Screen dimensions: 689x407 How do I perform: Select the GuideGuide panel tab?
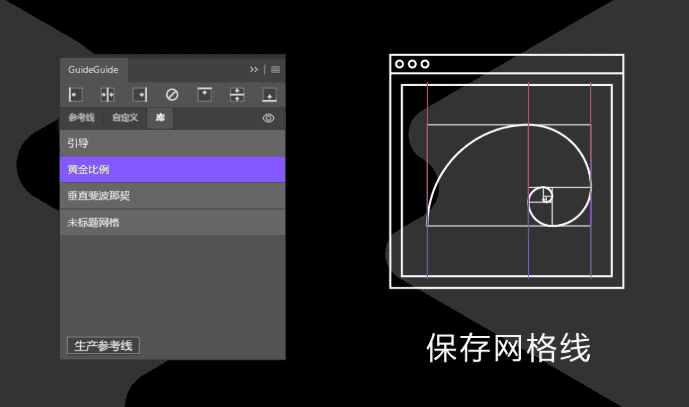(x=94, y=69)
